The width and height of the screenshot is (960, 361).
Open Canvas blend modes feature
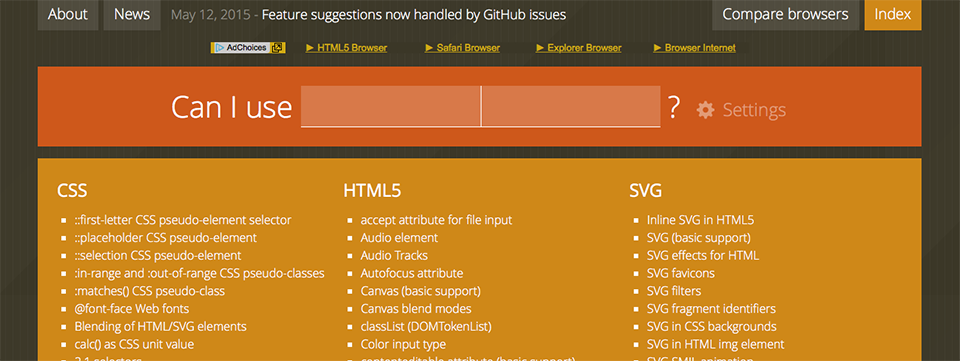coord(416,308)
